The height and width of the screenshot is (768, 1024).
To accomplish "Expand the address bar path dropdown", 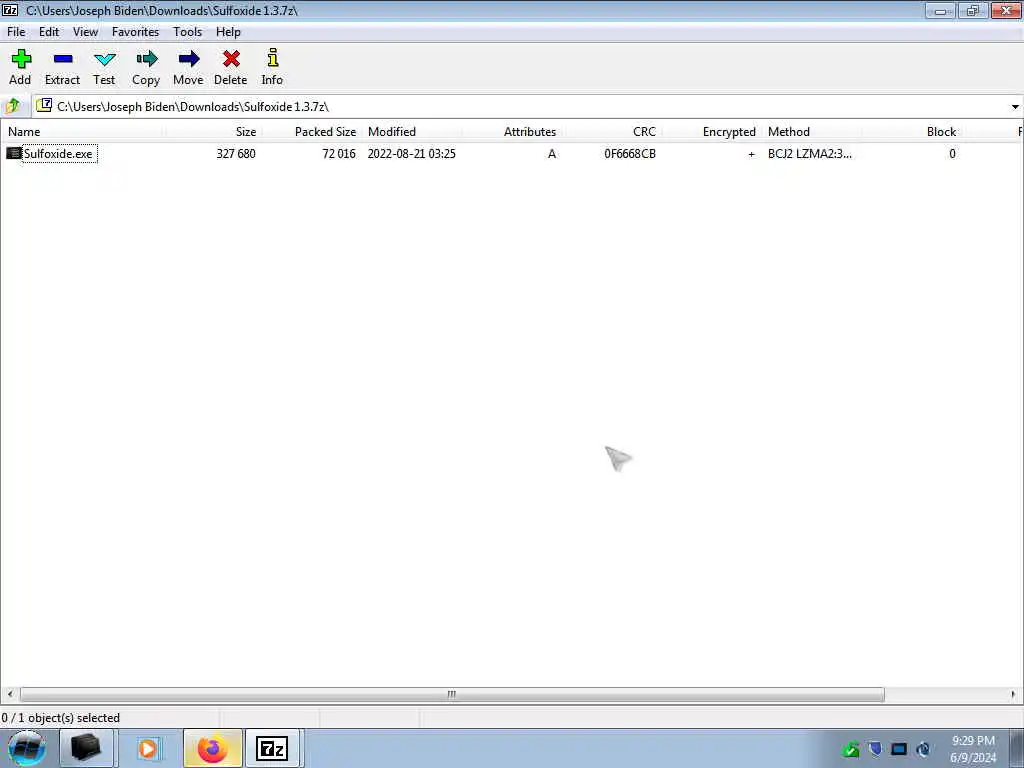I will tap(1015, 106).
